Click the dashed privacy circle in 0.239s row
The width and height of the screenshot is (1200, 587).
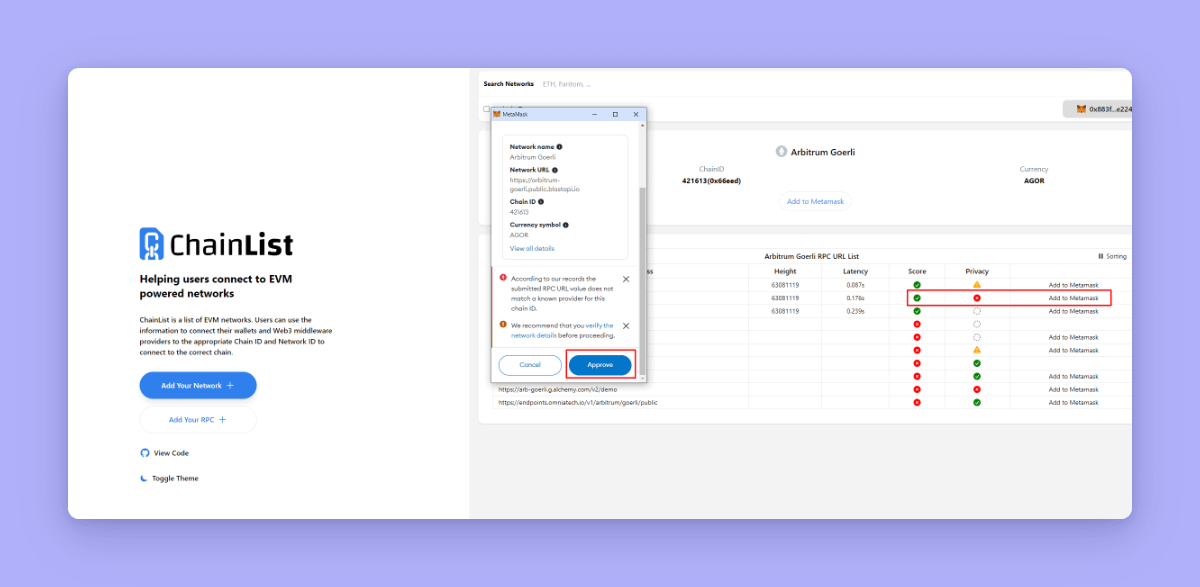pyautogui.click(x=977, y=311)
